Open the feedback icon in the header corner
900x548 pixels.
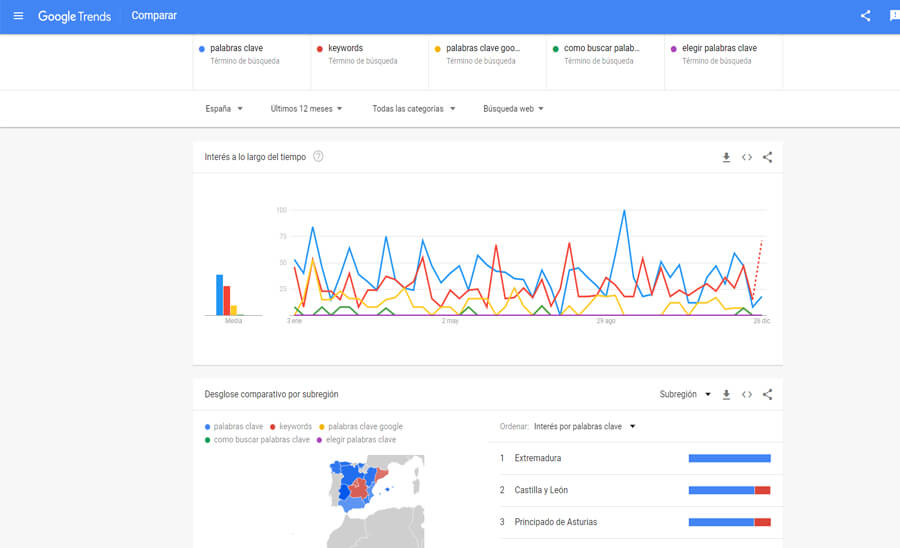[894, 15]
